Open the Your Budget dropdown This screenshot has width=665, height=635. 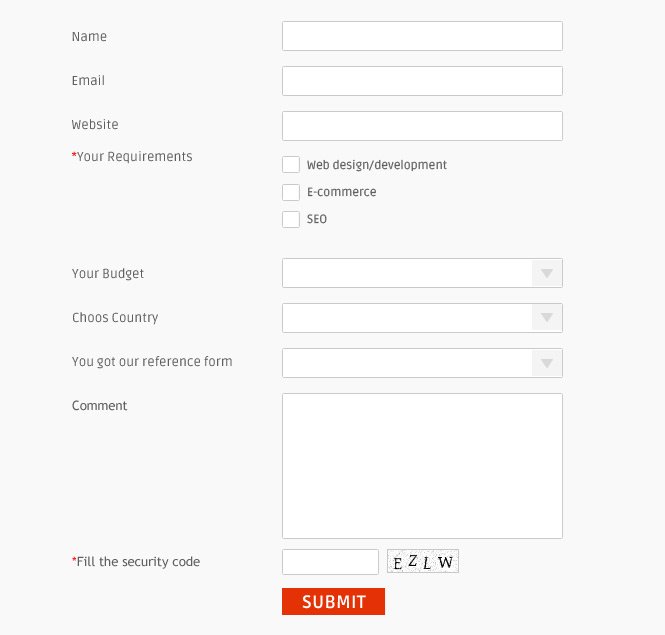[422, 273]
